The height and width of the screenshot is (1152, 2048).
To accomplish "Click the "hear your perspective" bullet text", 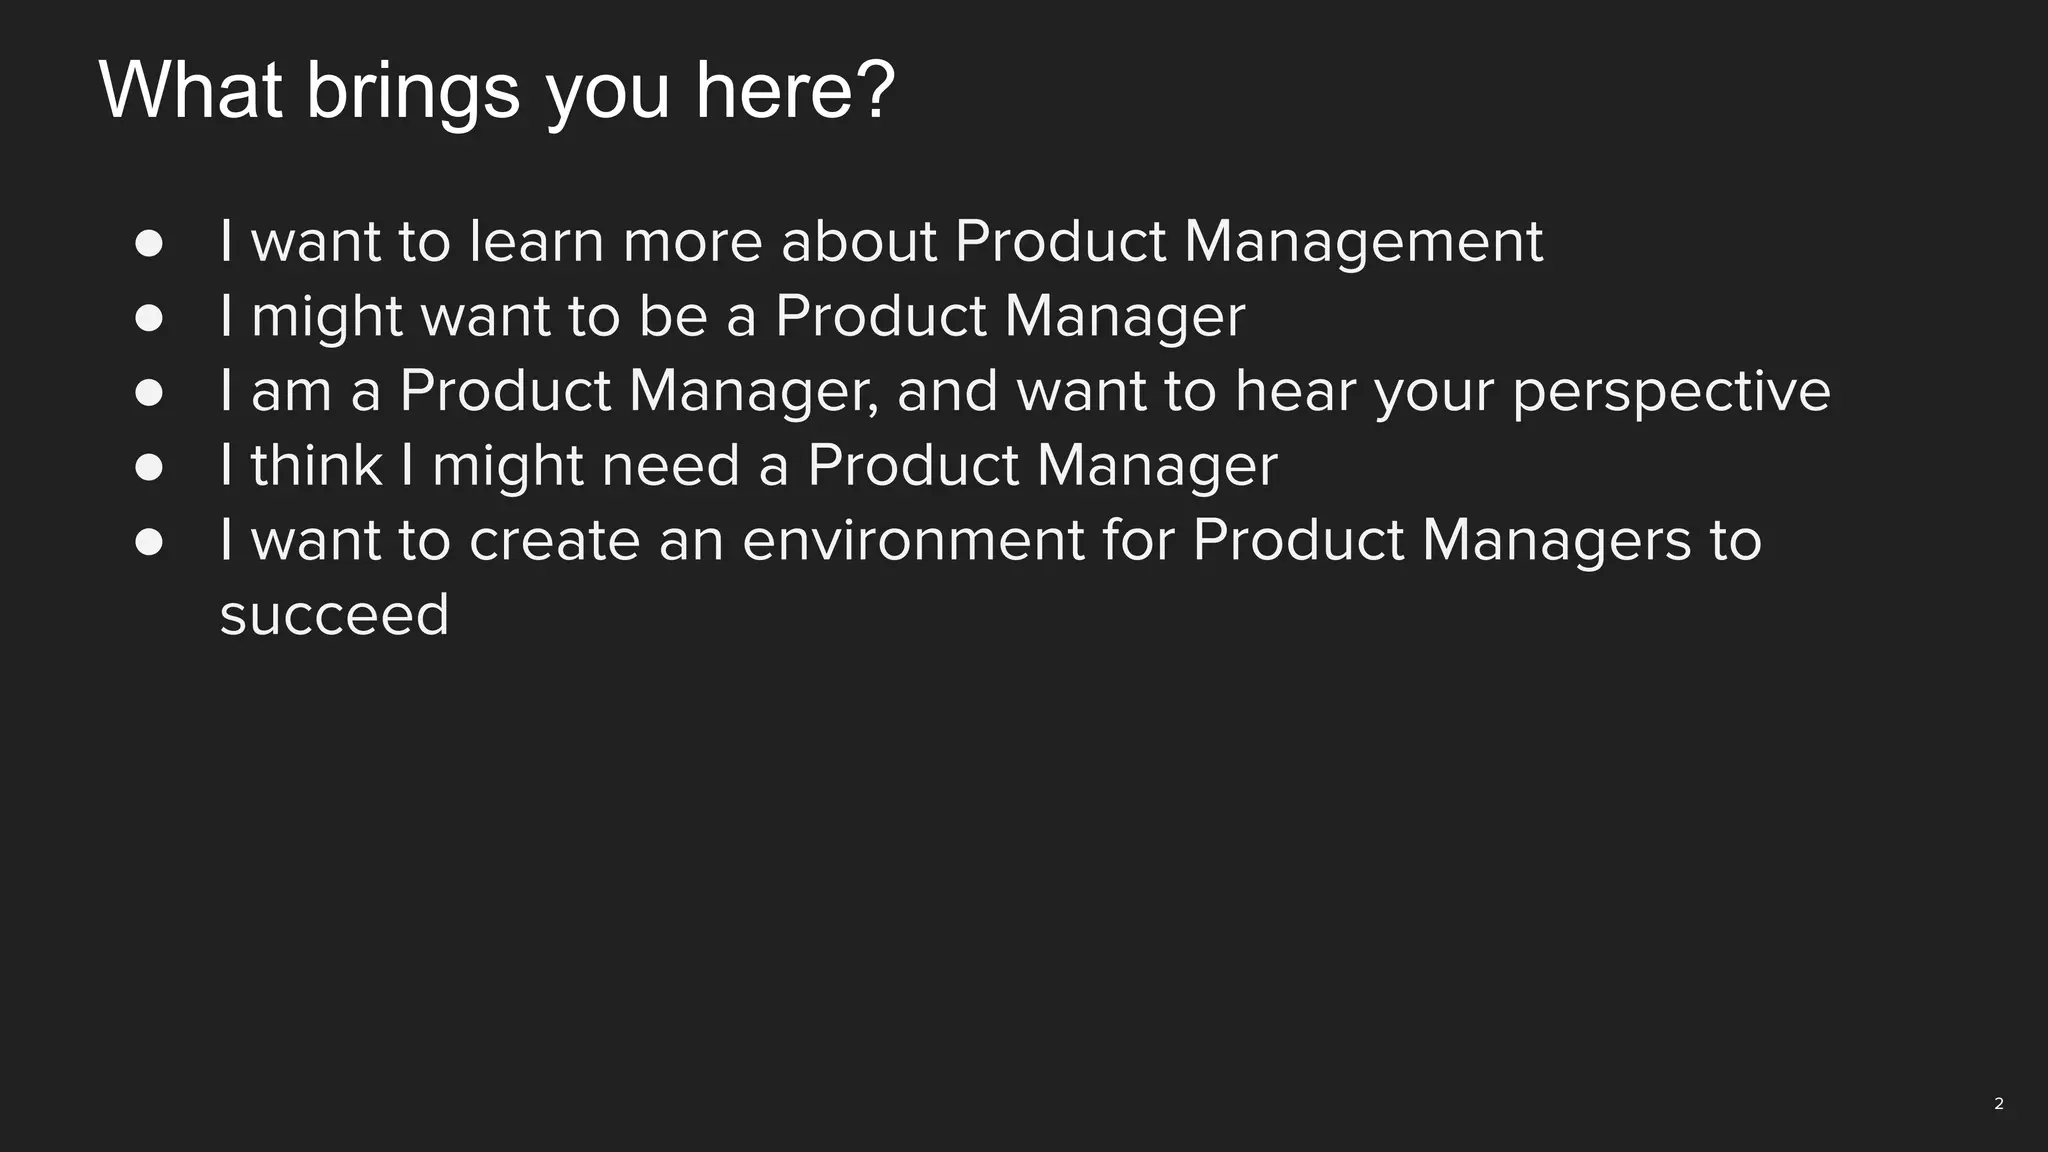I will 1024,391.
